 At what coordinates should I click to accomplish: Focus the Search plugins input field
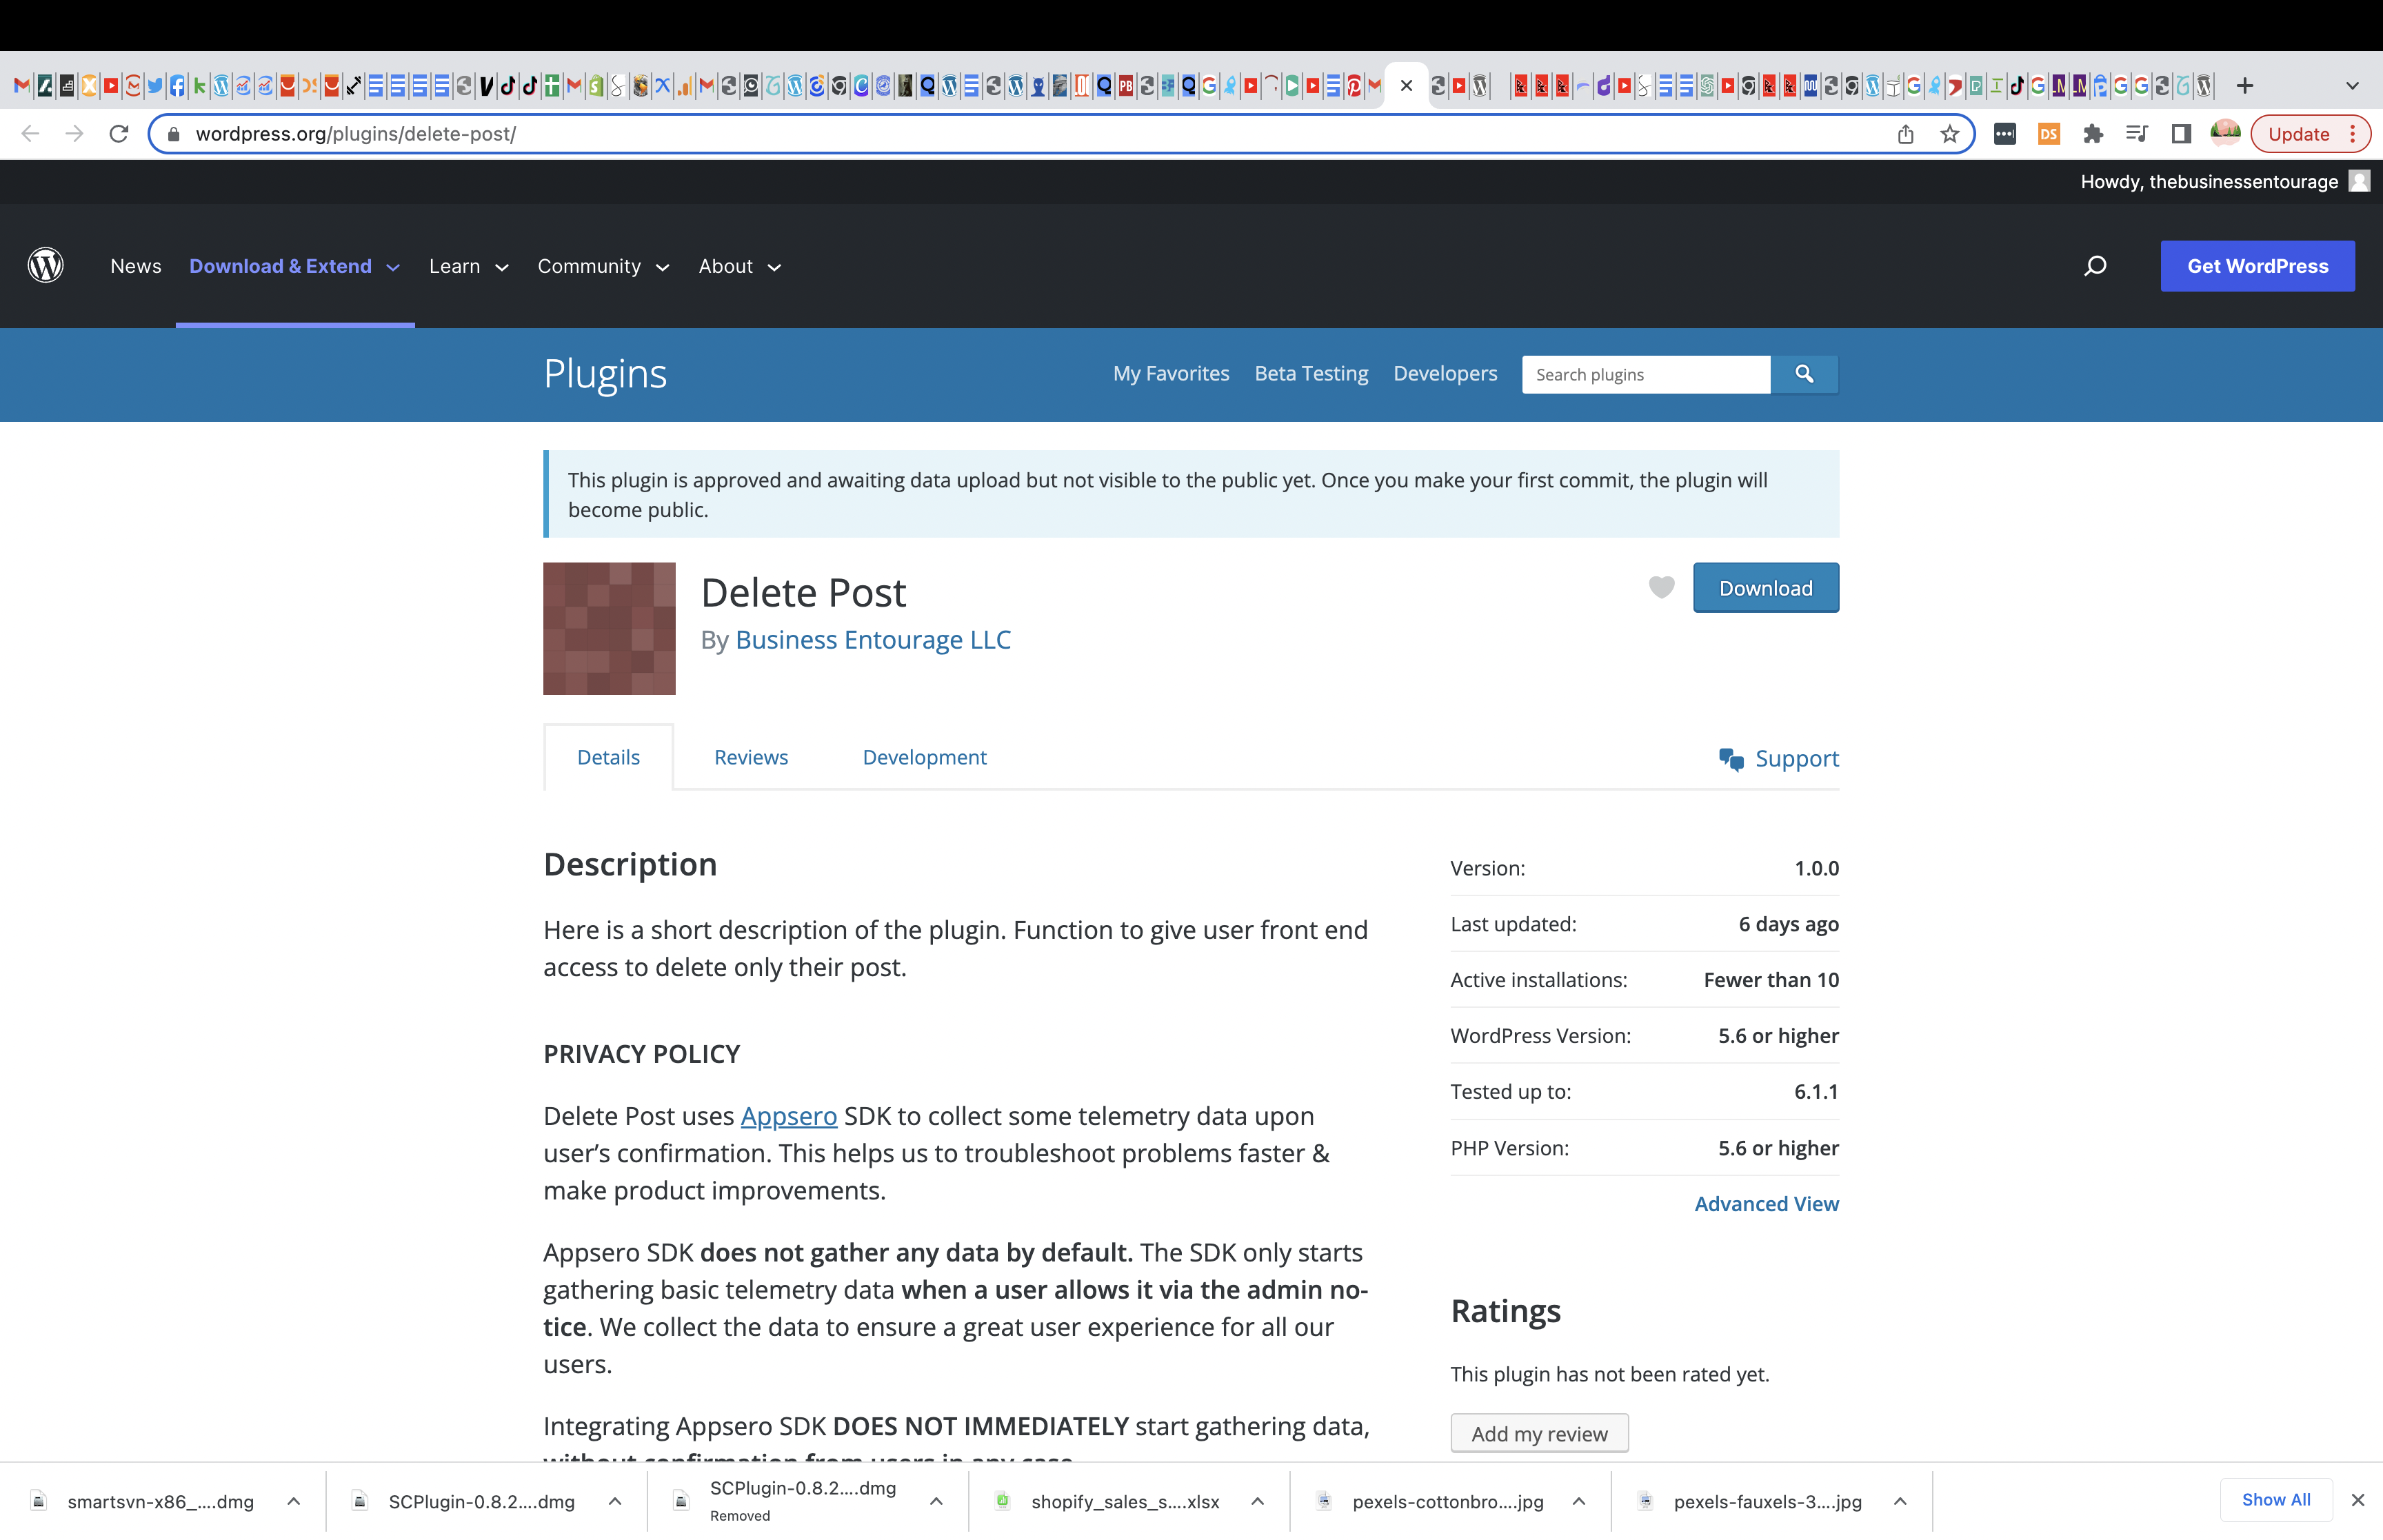(x=1646, y=374)
